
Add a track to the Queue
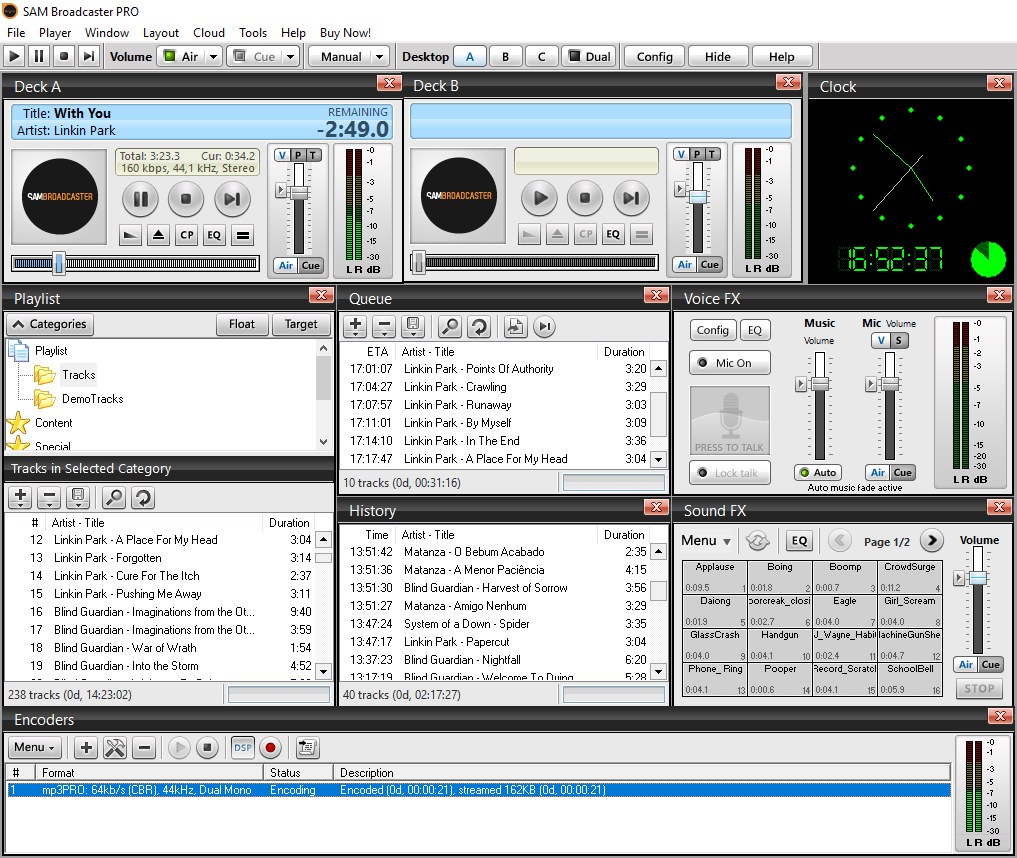pyautogui.click(x=355, y=326)
